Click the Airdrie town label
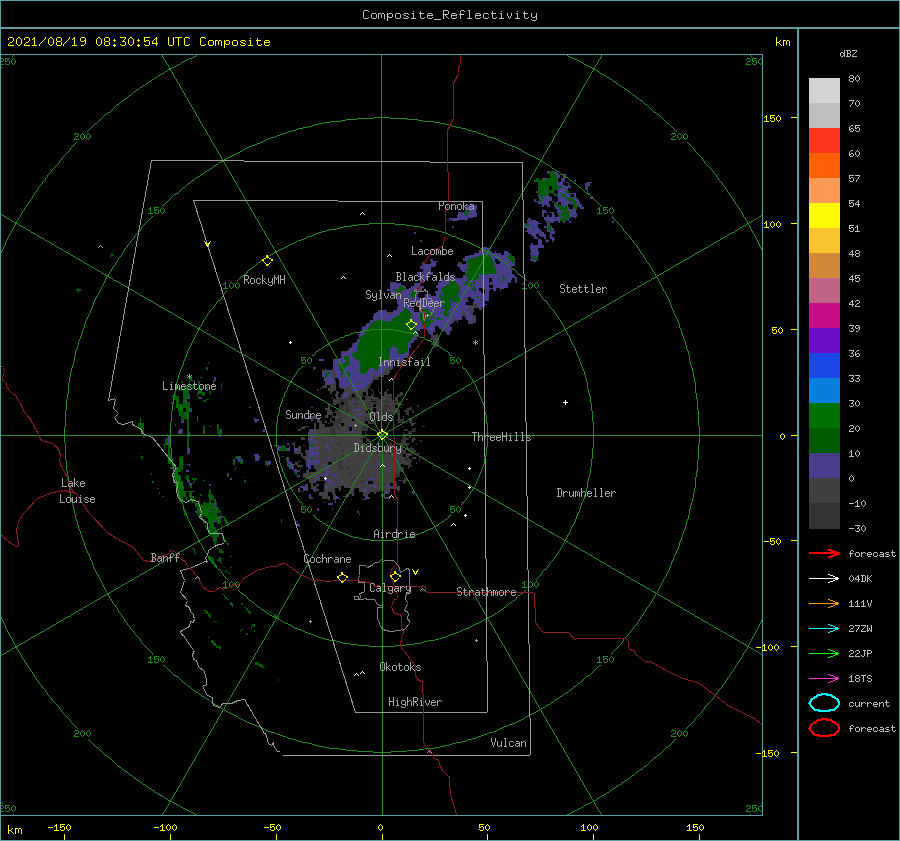900x841 pixels. pyautogui.click(x=394, y=534)
